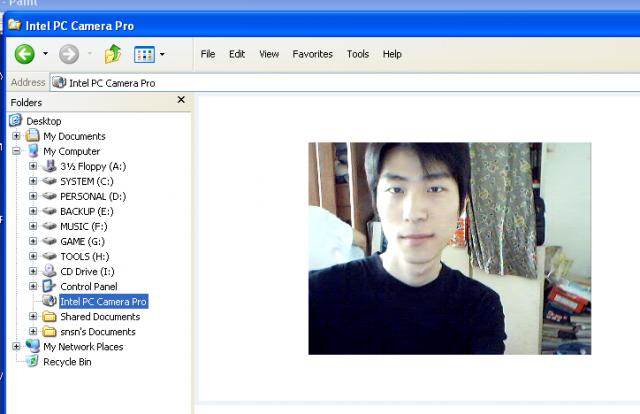
Task: Click the Shared Documents folder icon
Action: click(49, 316)
